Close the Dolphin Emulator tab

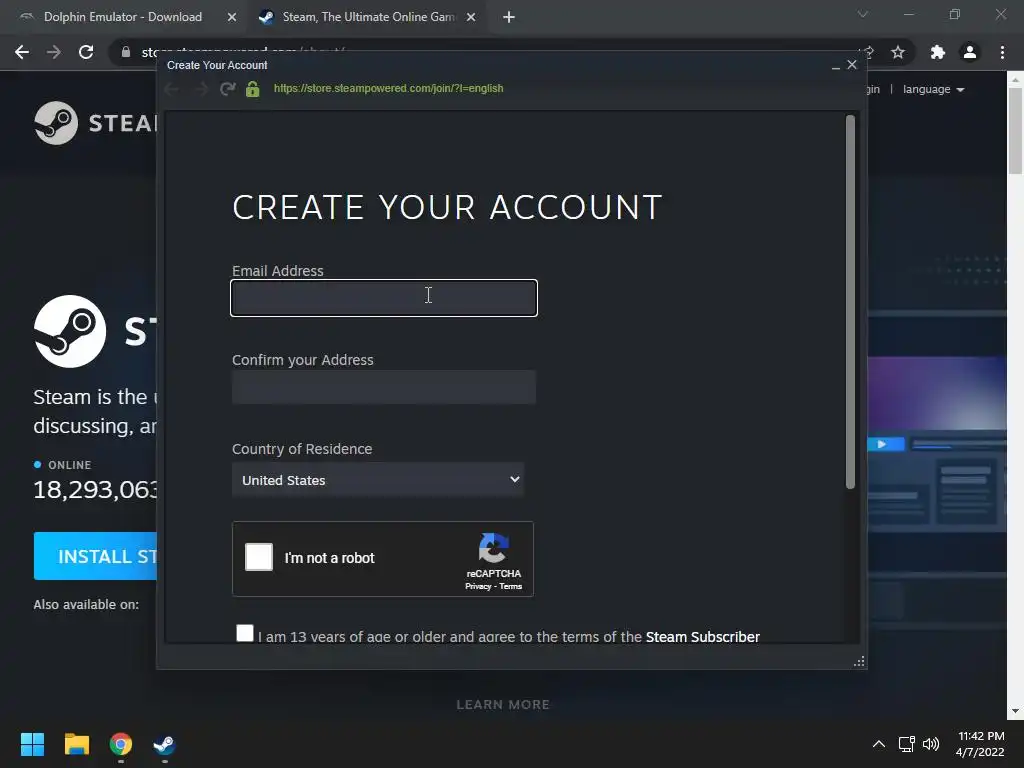click(x=232, y=17)
